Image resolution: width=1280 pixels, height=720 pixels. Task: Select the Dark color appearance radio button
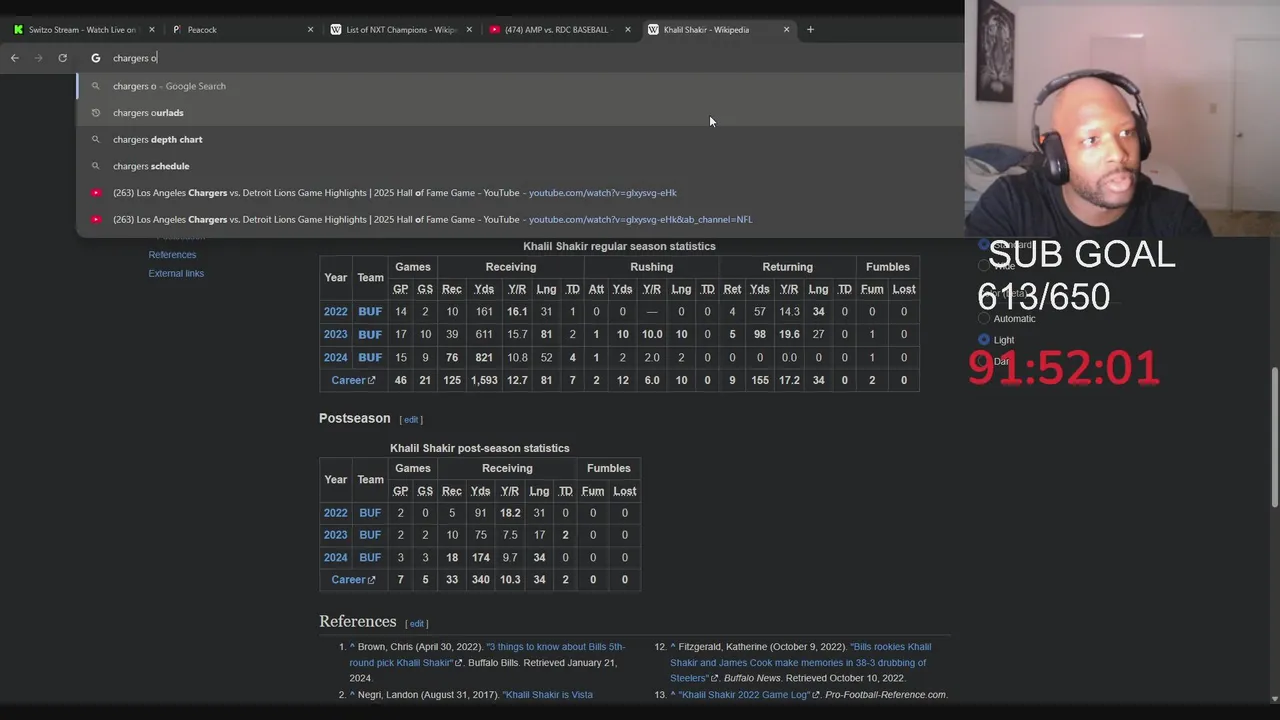pyautogui.click(x=984, y=361)
